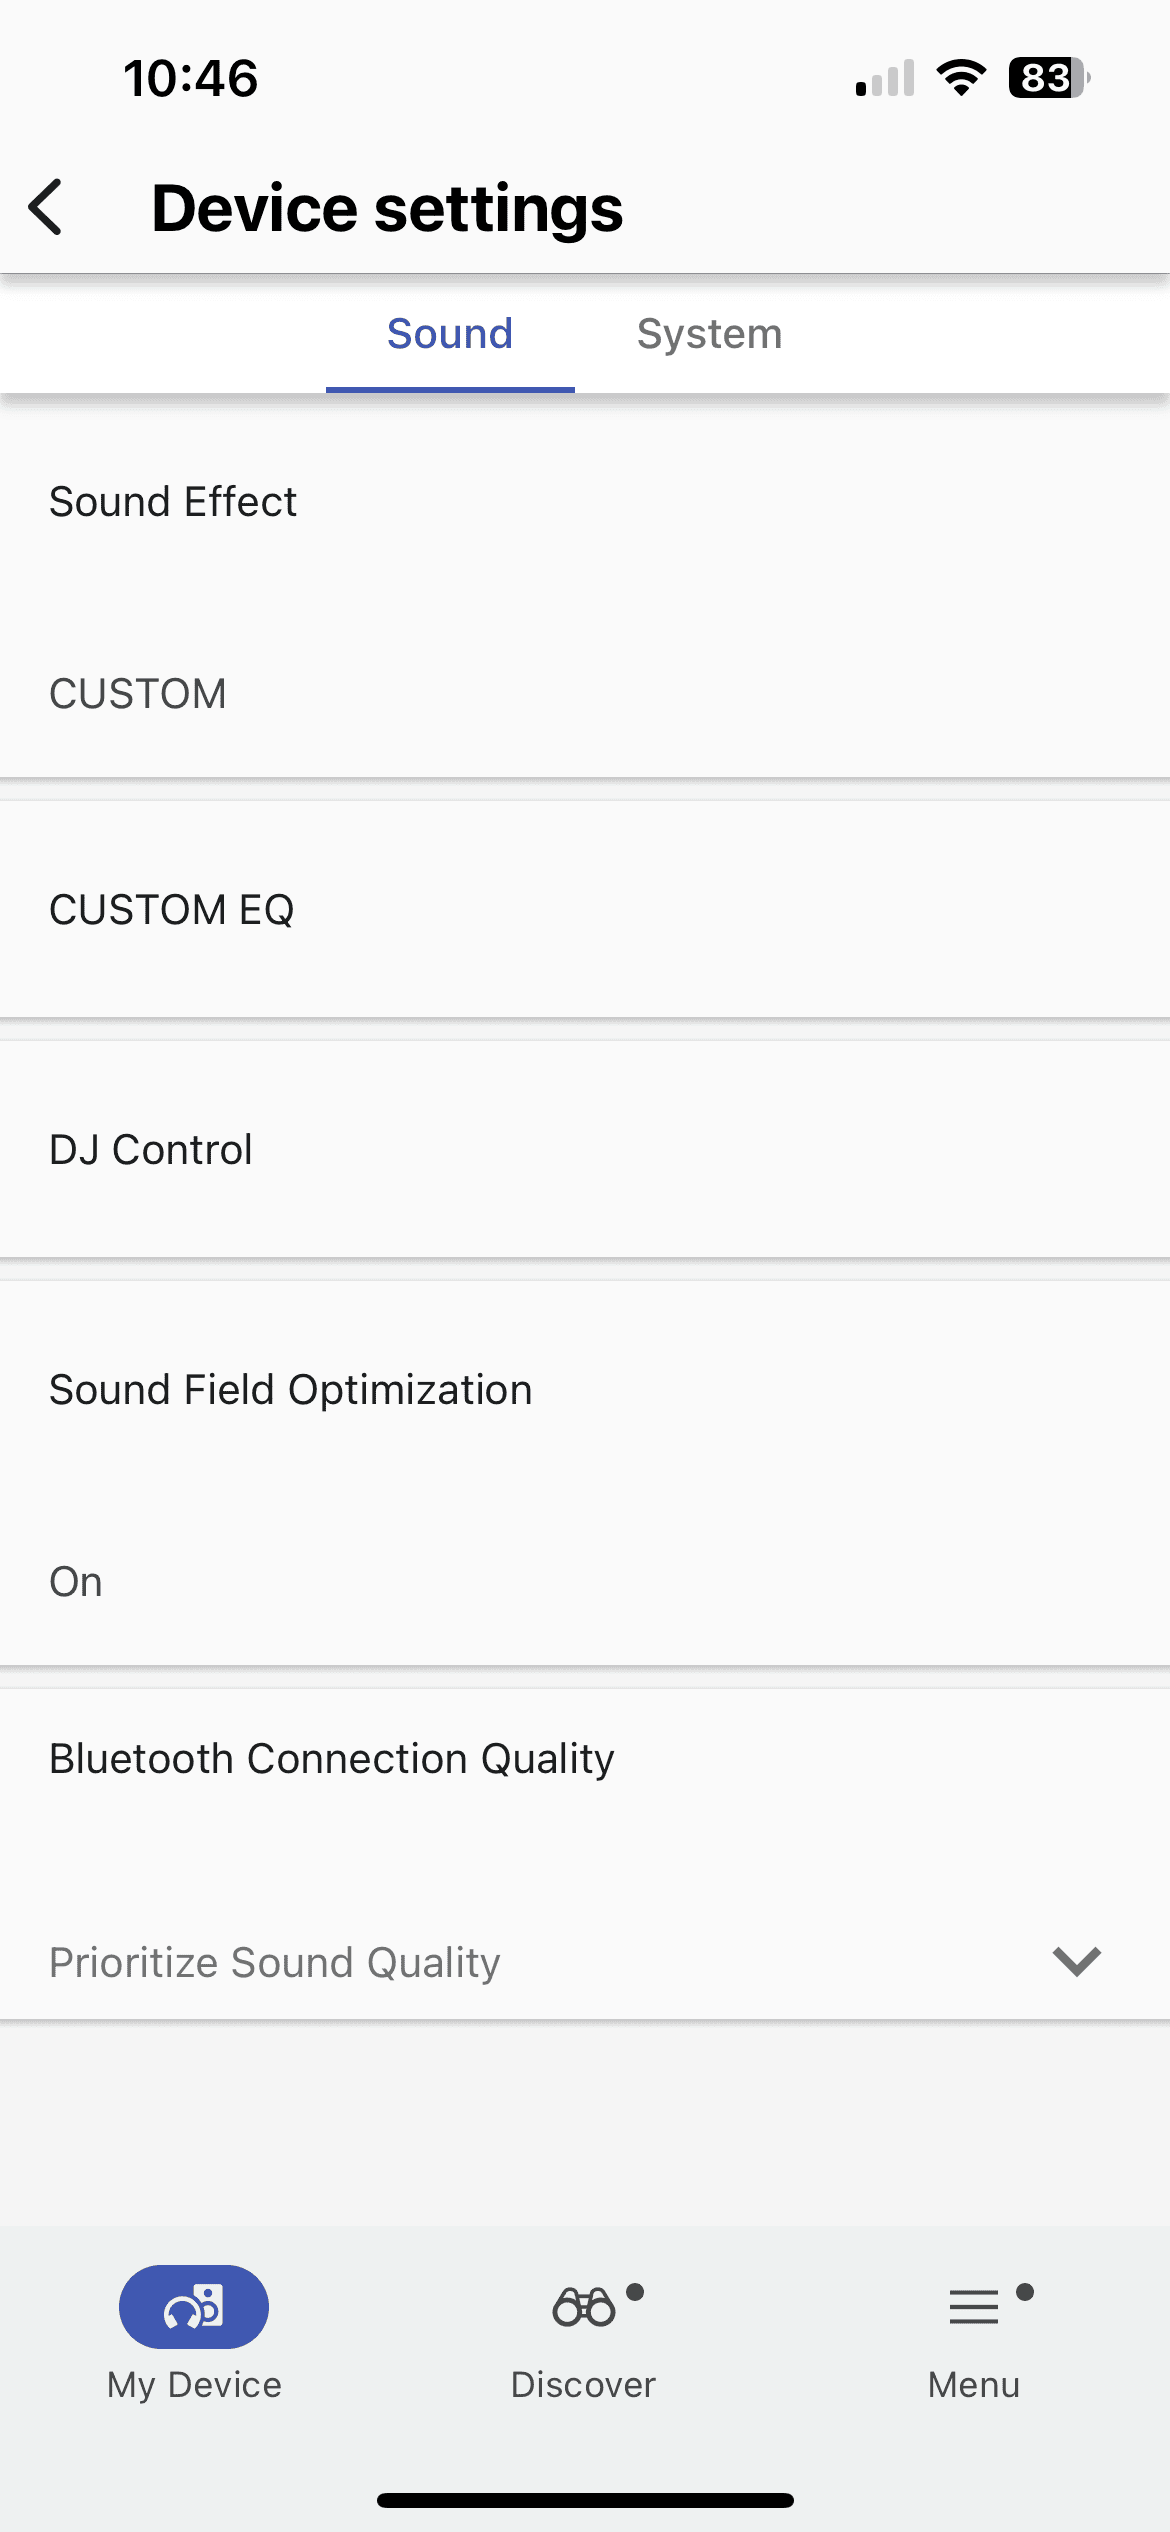Open the Sound Effect setting

tap(173, 502)
